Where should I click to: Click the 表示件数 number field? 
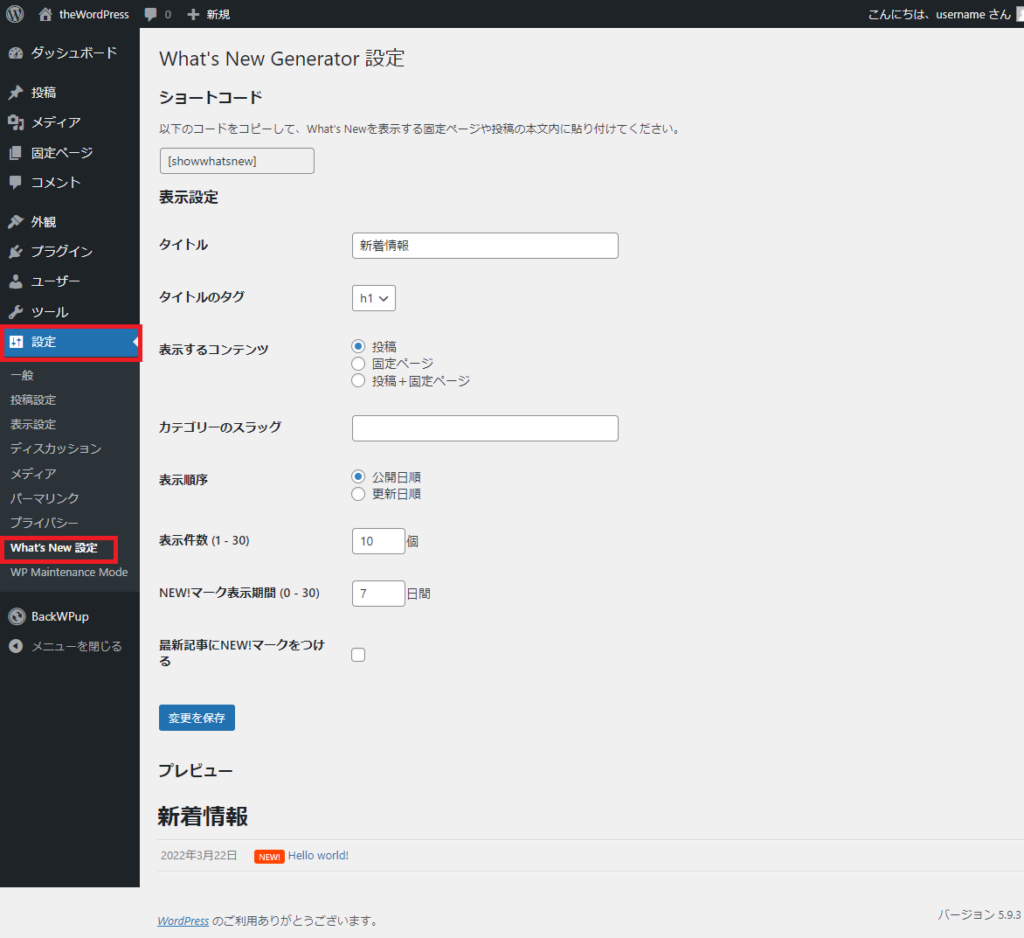379,541
